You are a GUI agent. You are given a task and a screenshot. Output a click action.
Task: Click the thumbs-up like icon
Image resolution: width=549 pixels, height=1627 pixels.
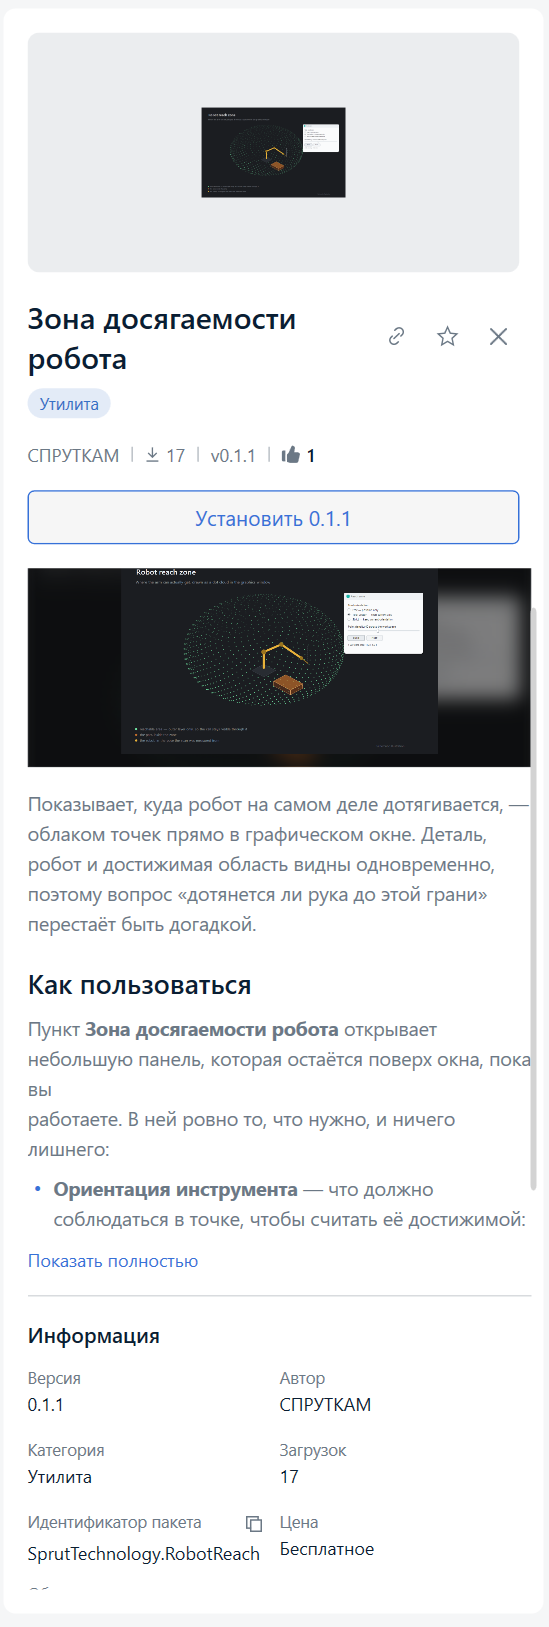(291, 455)
